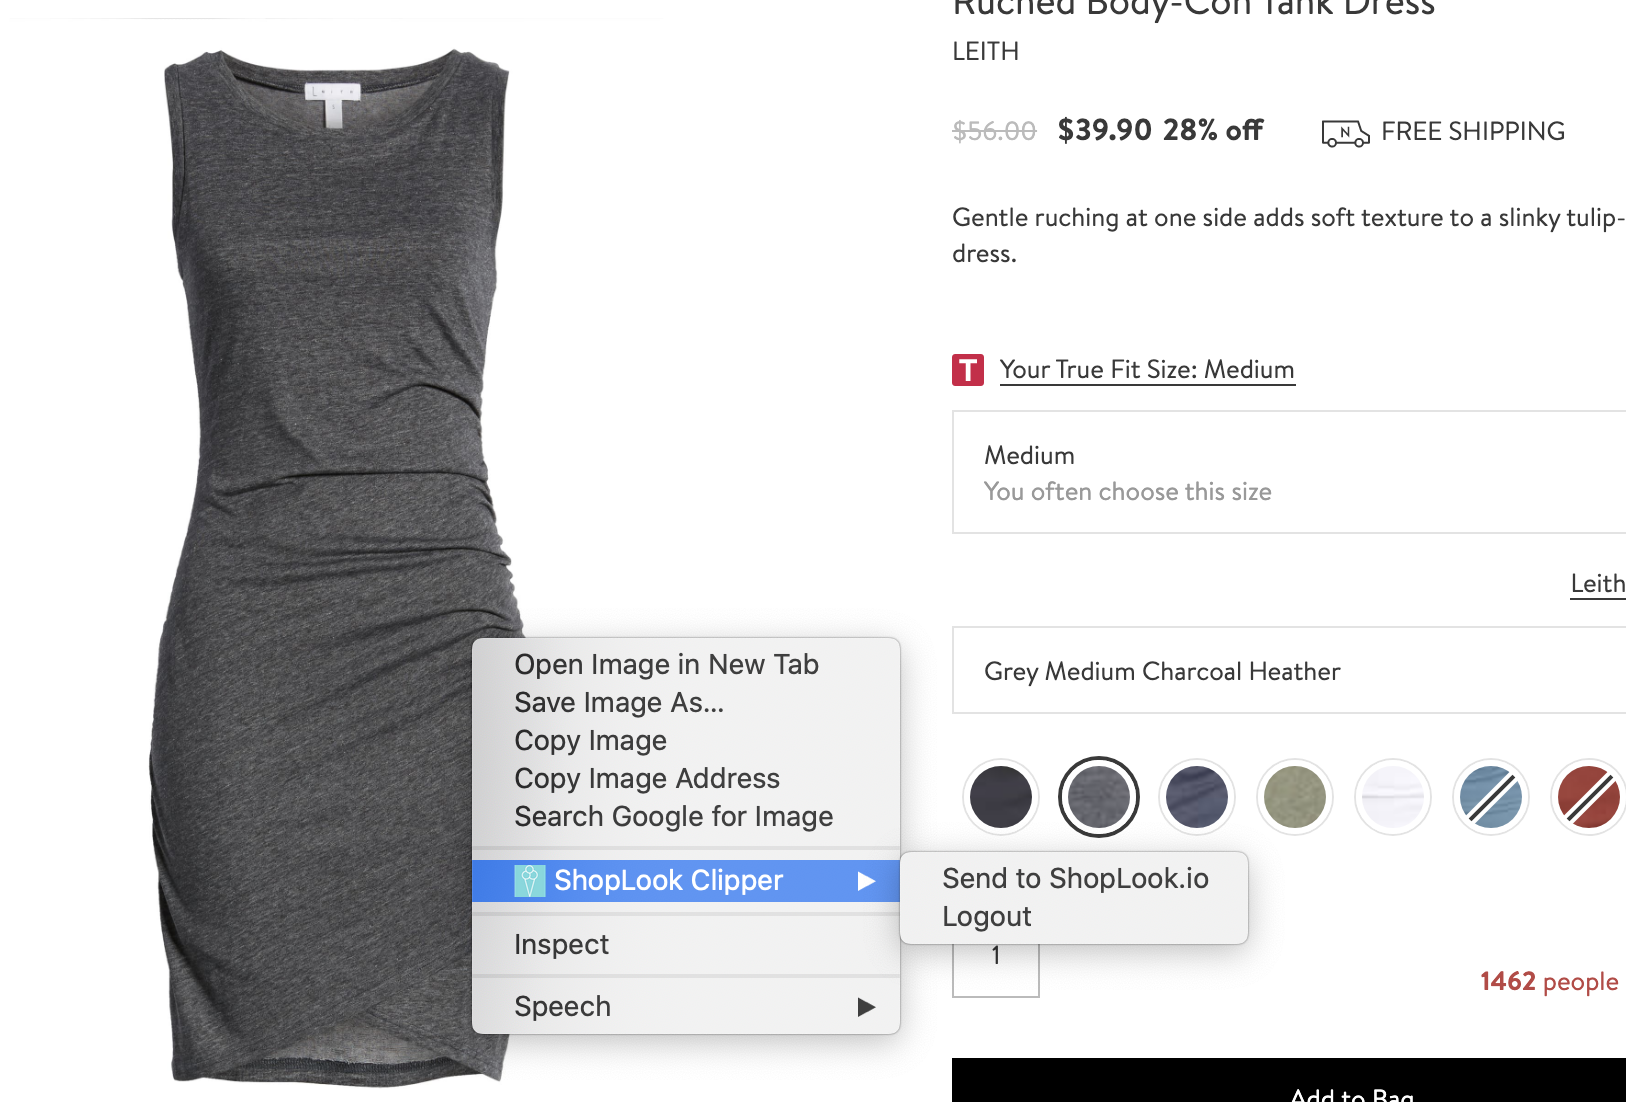The width and height of the screenshot is (1626, 1102).
Task: Expand the Speech submenu arrow
Action: pyautogui.click(x=866, y=1007)
